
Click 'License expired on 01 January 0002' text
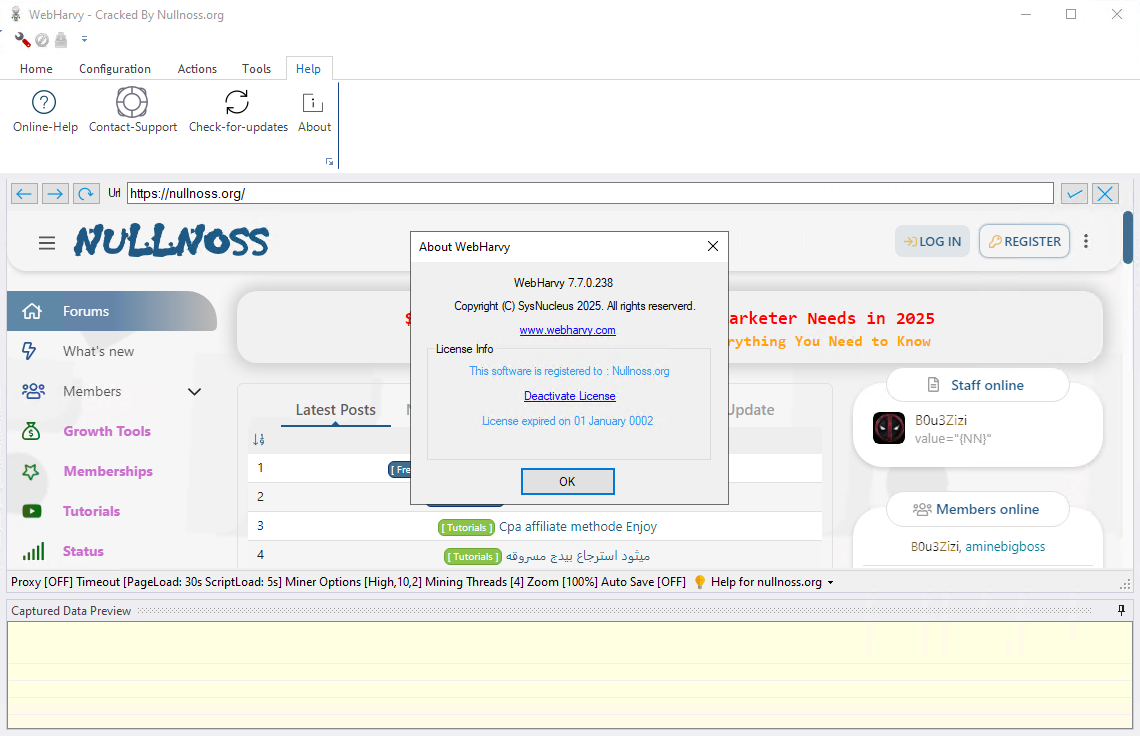(567, 421)
